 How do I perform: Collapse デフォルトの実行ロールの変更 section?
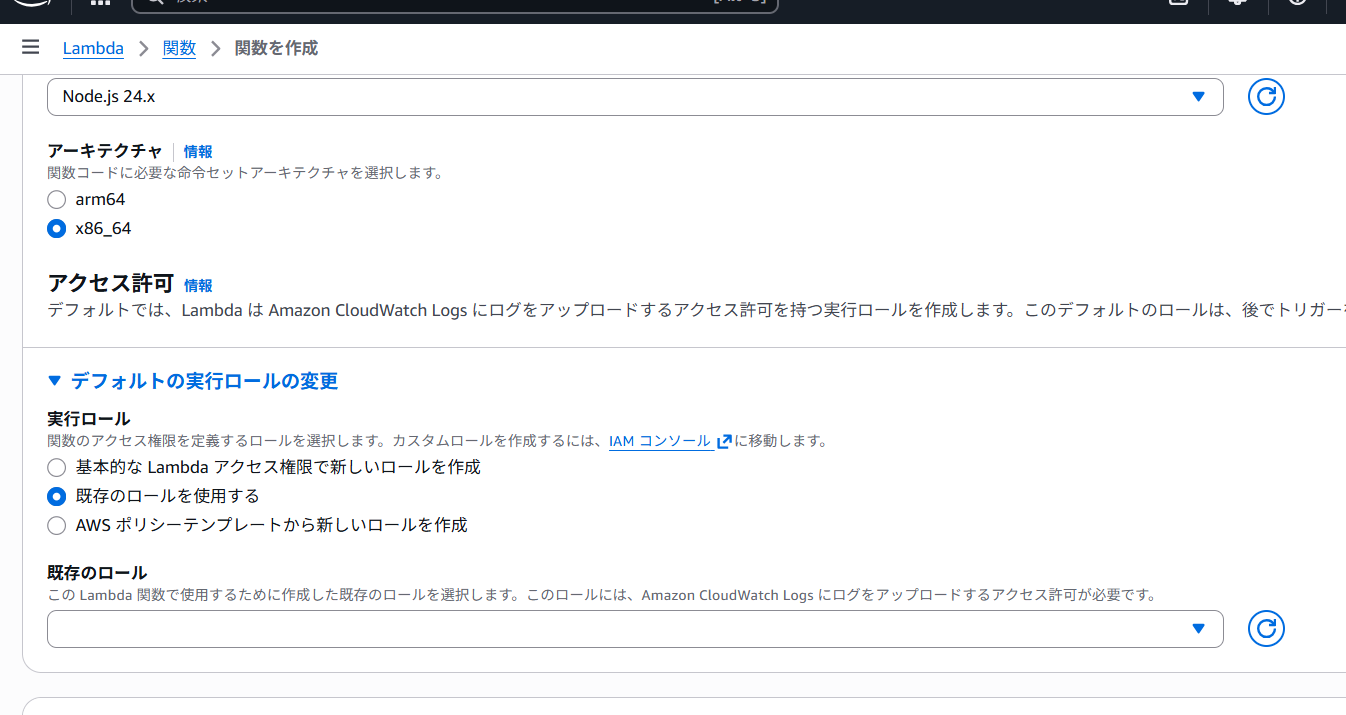pyautogui.click(x=193, y=381)
